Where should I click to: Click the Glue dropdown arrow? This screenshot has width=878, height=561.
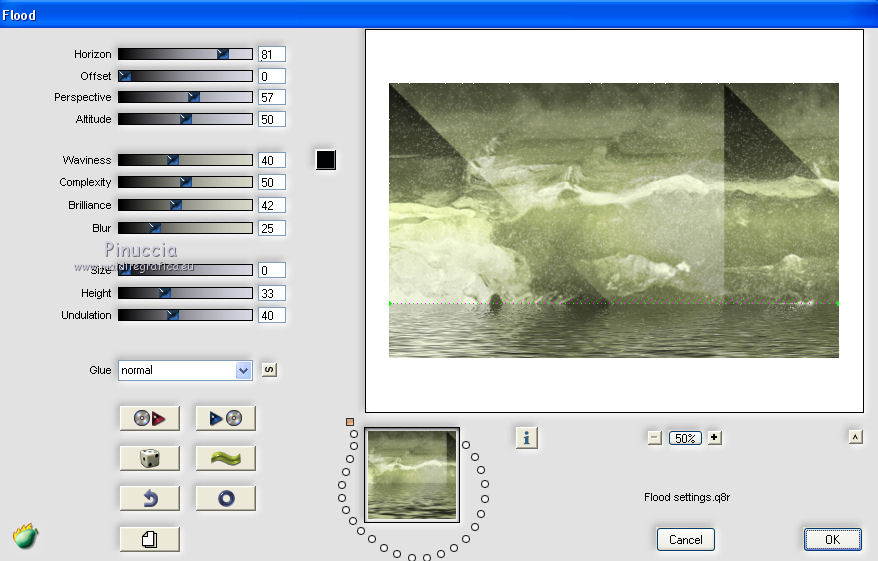pyautogui.click(x=243, y=370)
